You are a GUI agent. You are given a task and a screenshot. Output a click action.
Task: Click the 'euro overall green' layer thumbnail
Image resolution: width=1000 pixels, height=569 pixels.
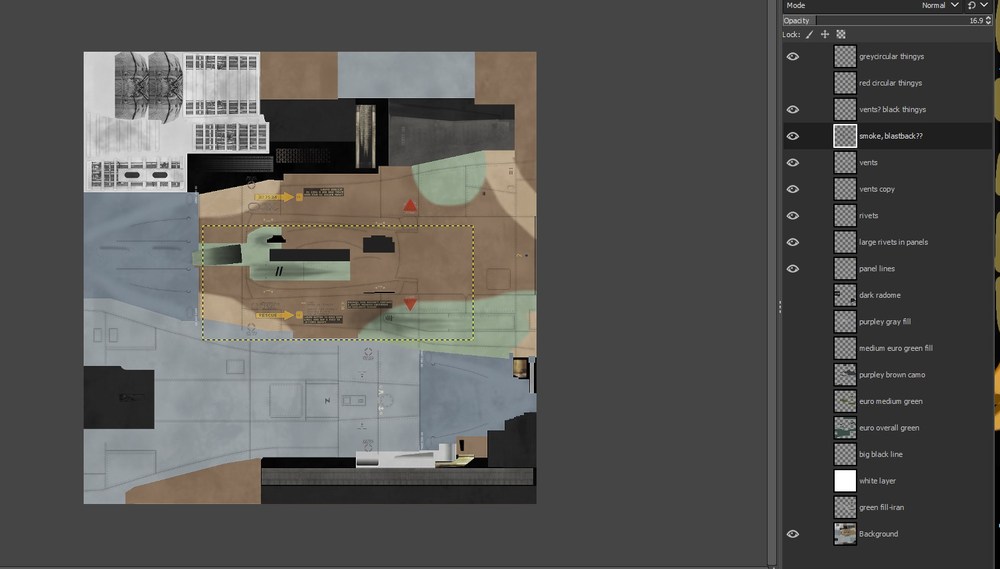(x=845, y=428)
